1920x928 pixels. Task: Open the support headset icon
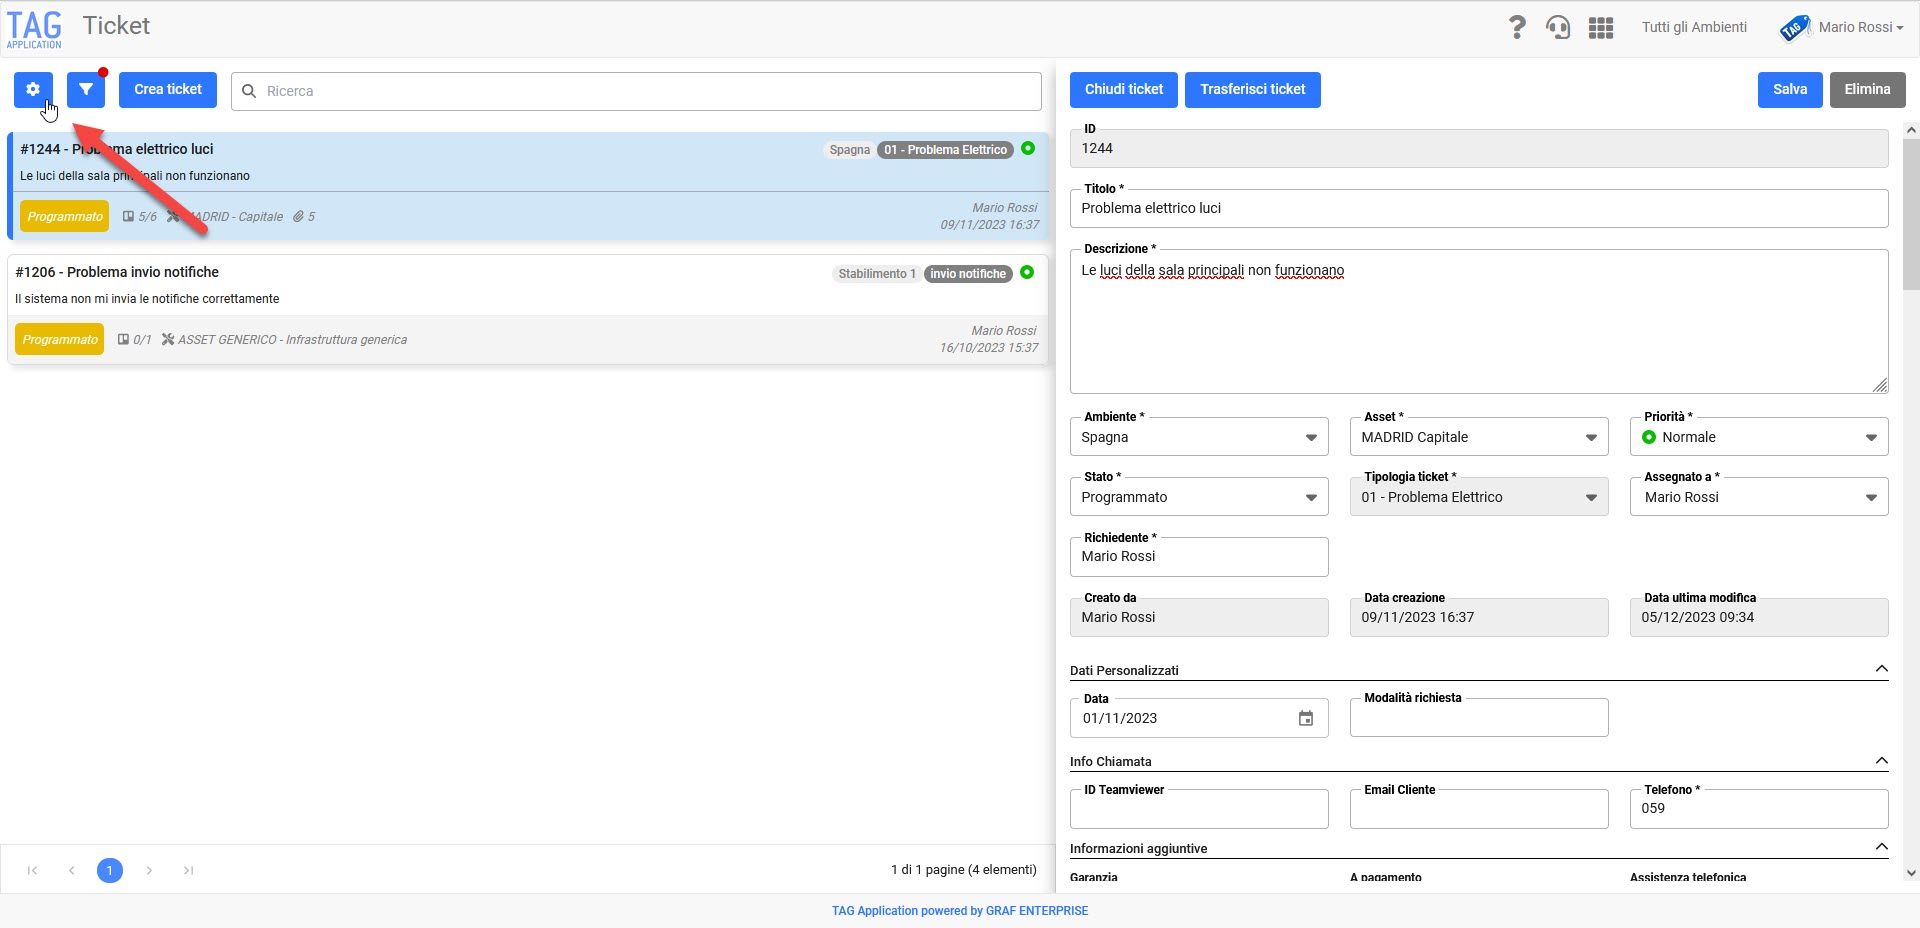pyautogui.click(x=1558, y=27)
